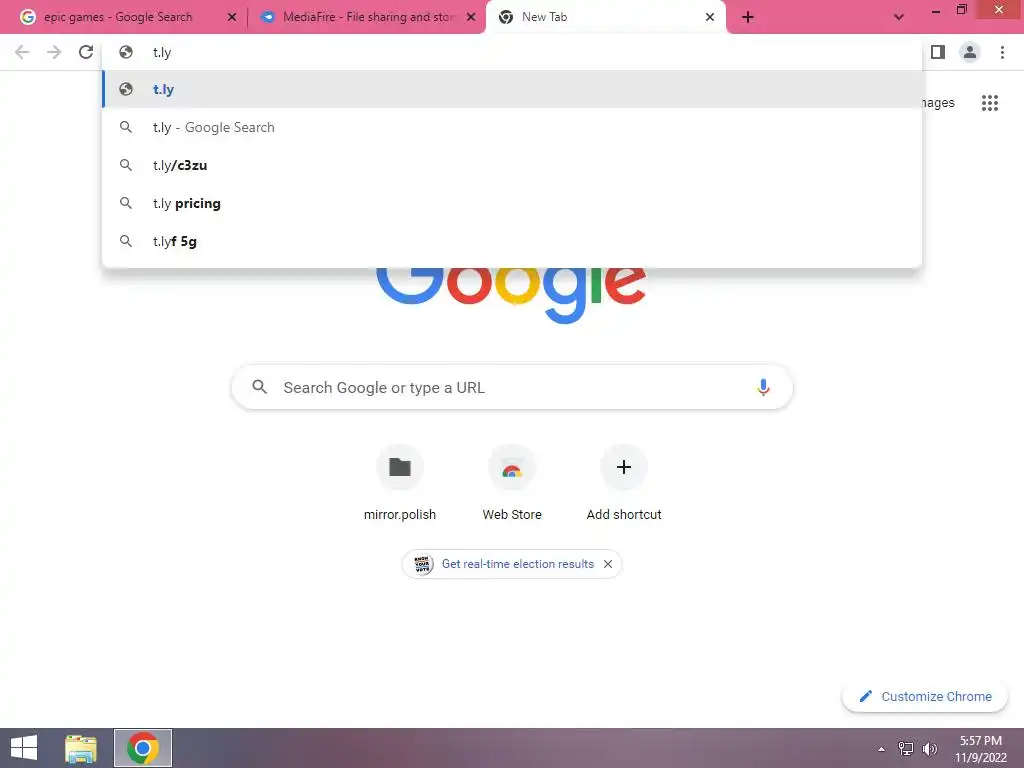Toggle the side panel icon
Viewport: 1024px width, 768px height.
[938, 52]
